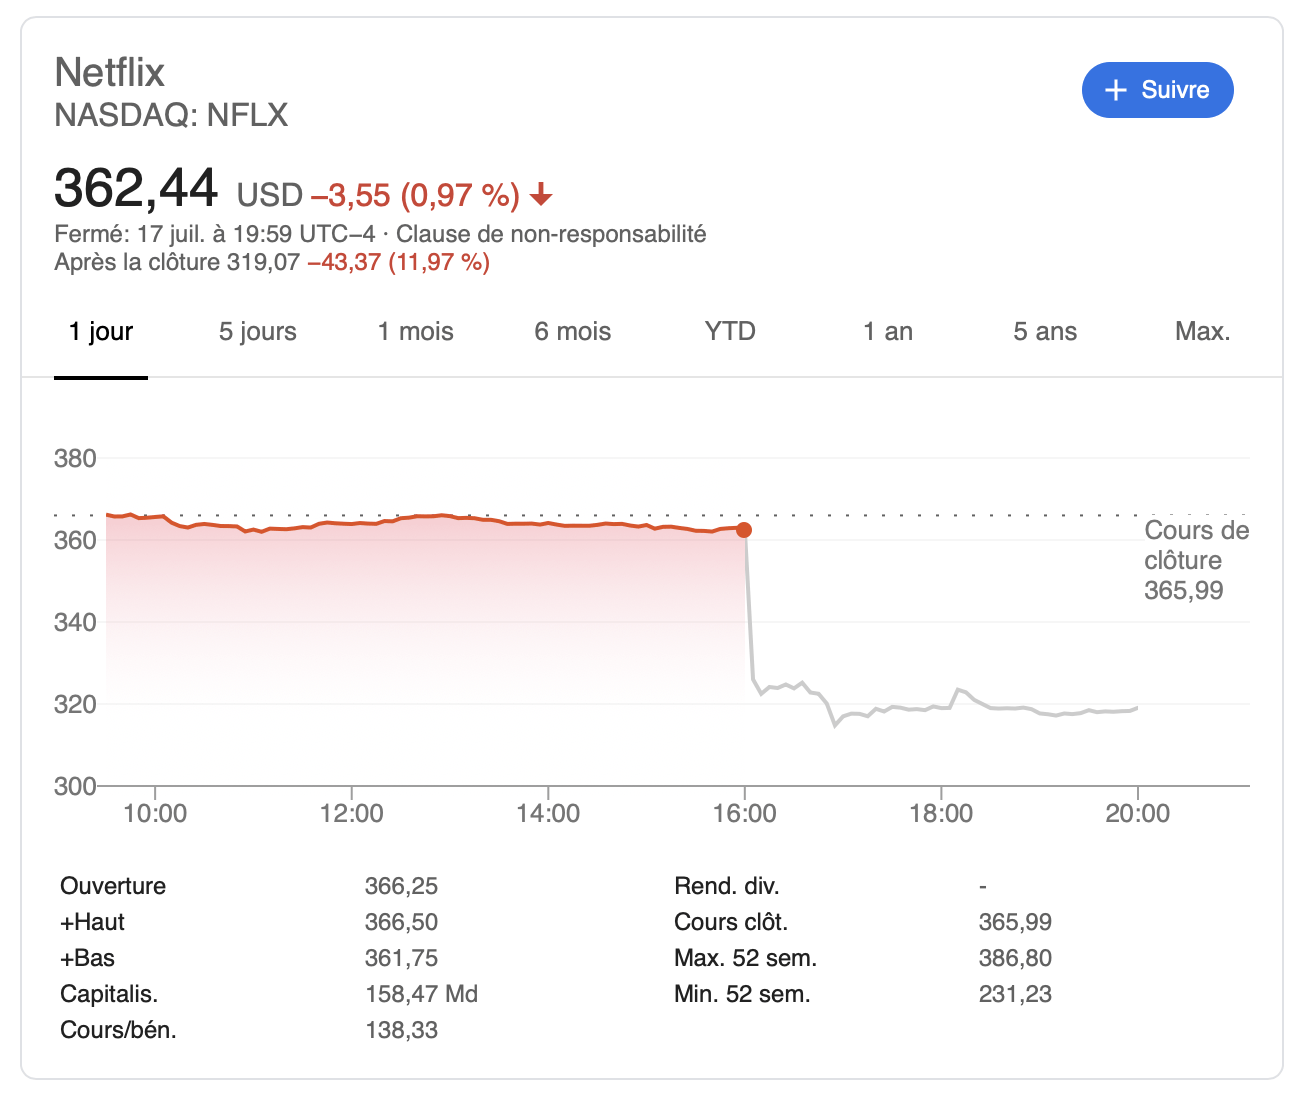
Task: Click the Cours de clôture 365,99 label
Action: [1197, 560]
